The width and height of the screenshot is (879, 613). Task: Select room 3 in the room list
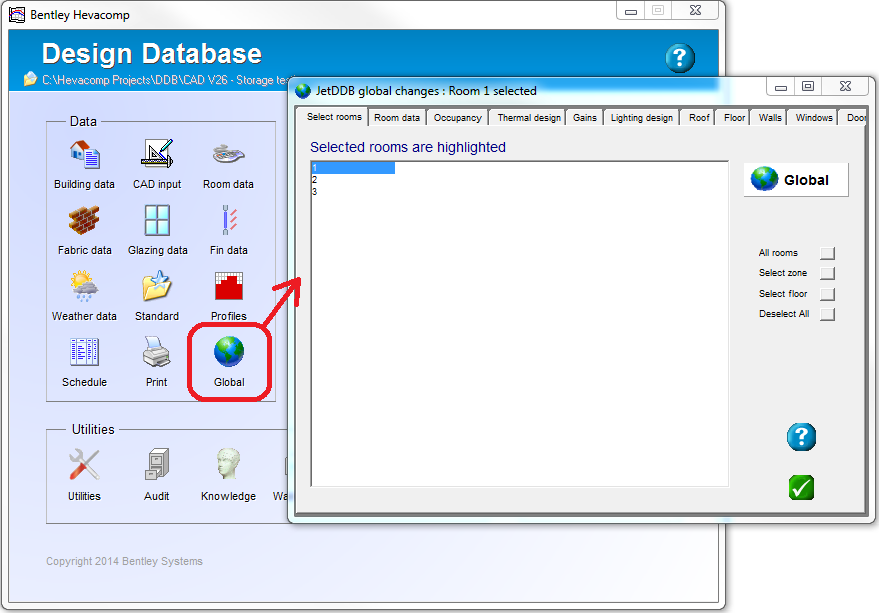(x=314, y=192)
